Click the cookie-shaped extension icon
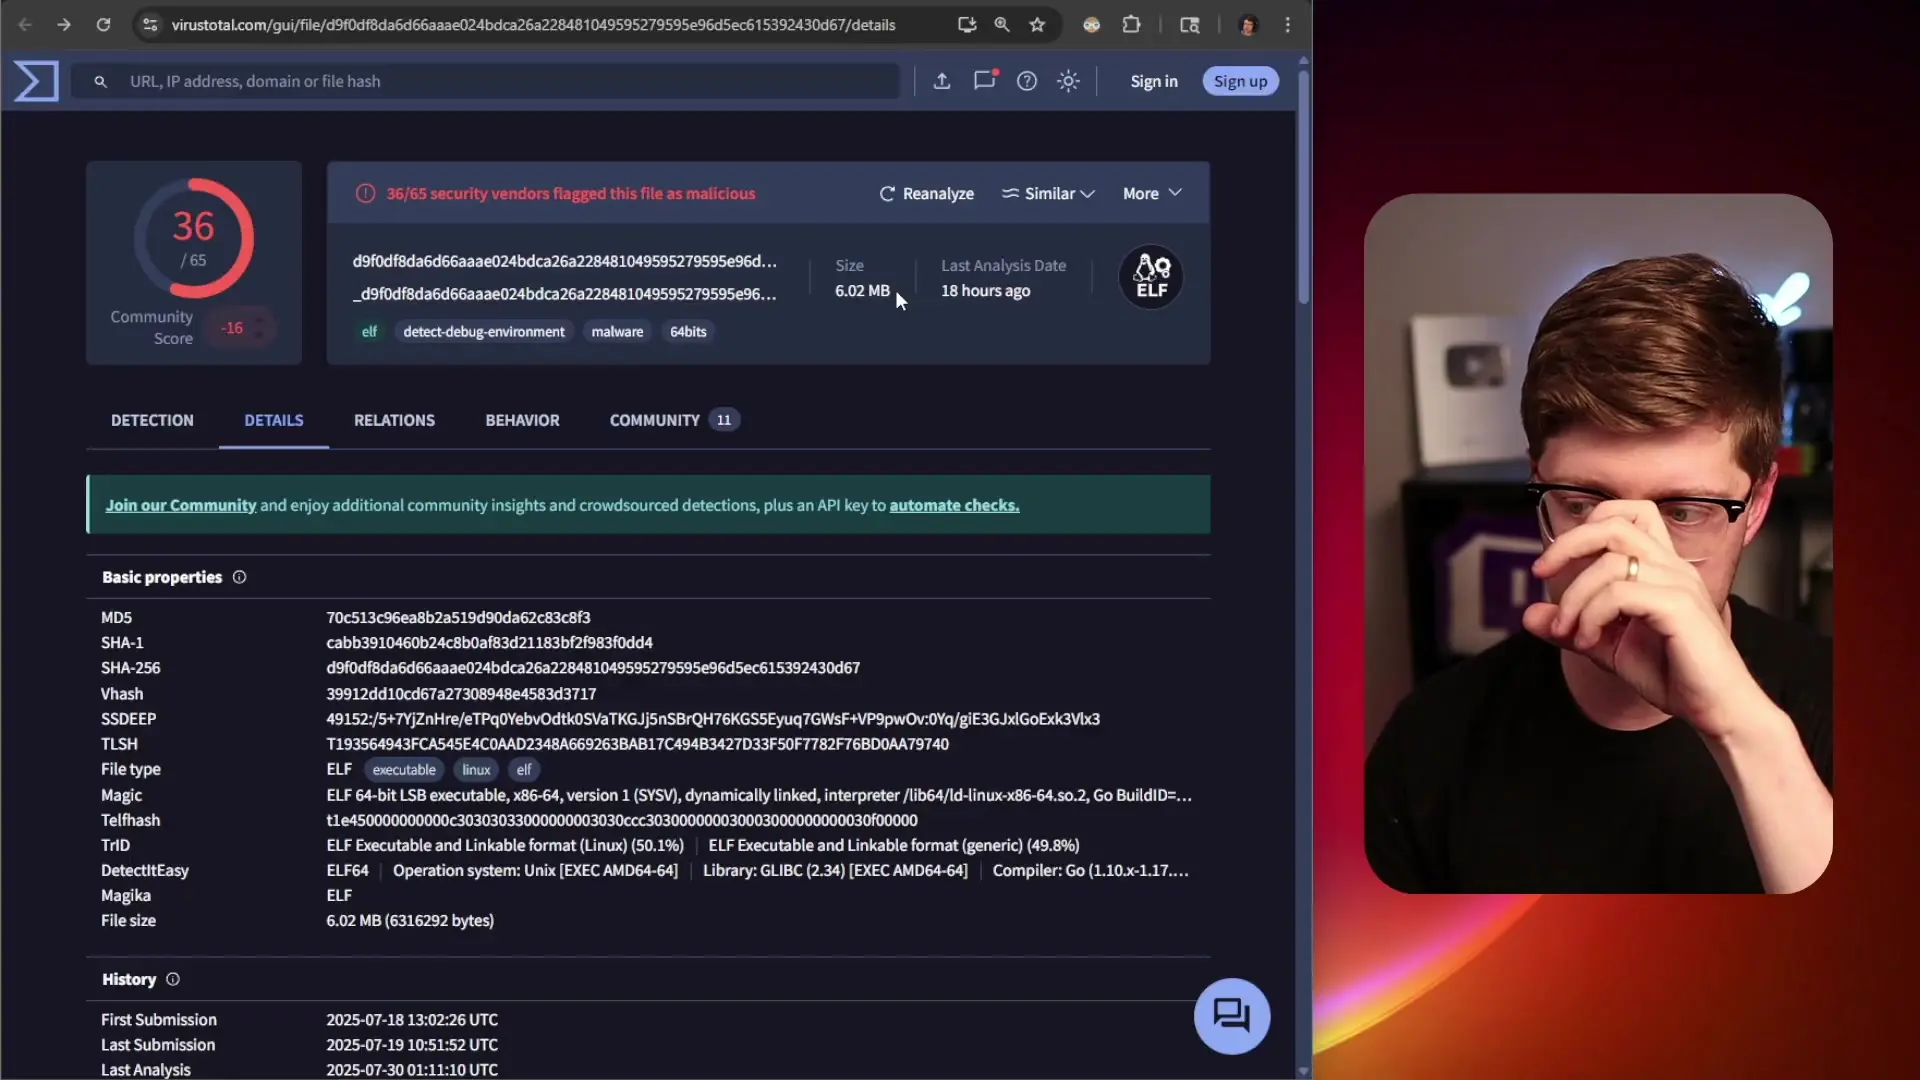Viewport: 1920px width, 1080px height. click(1092, 25)
